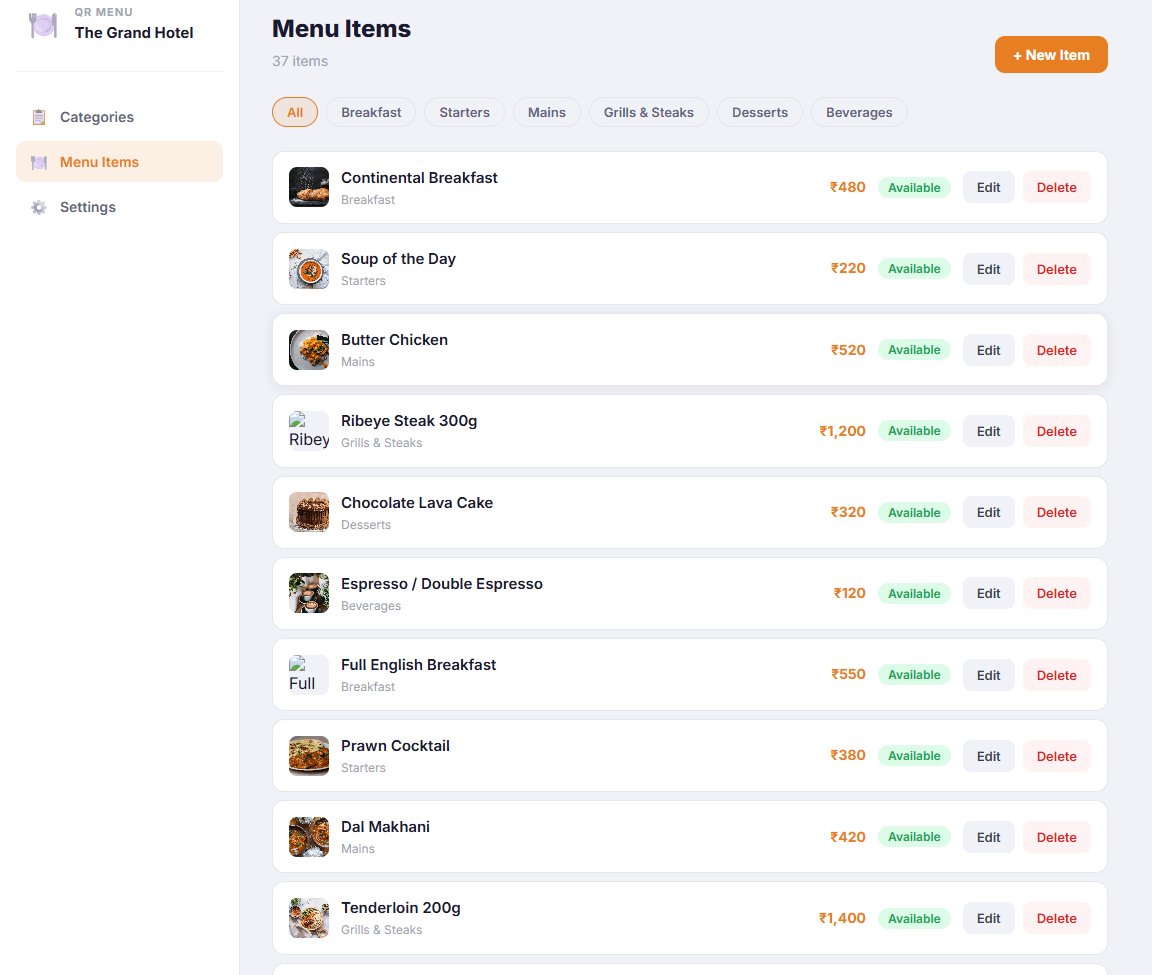Edit the Continental Breakfast item

988,187
